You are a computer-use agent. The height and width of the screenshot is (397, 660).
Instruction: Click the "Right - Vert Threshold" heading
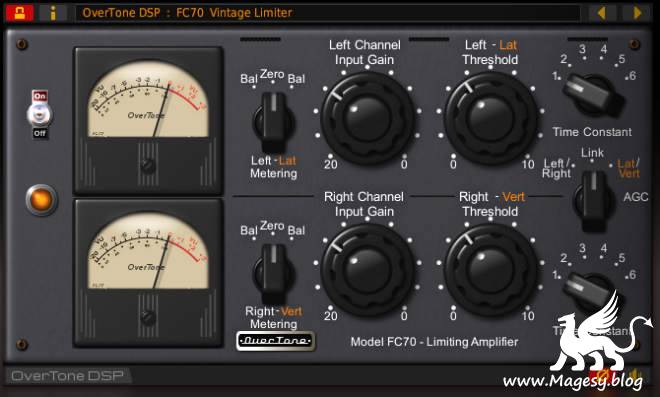[x=491, y=204]
